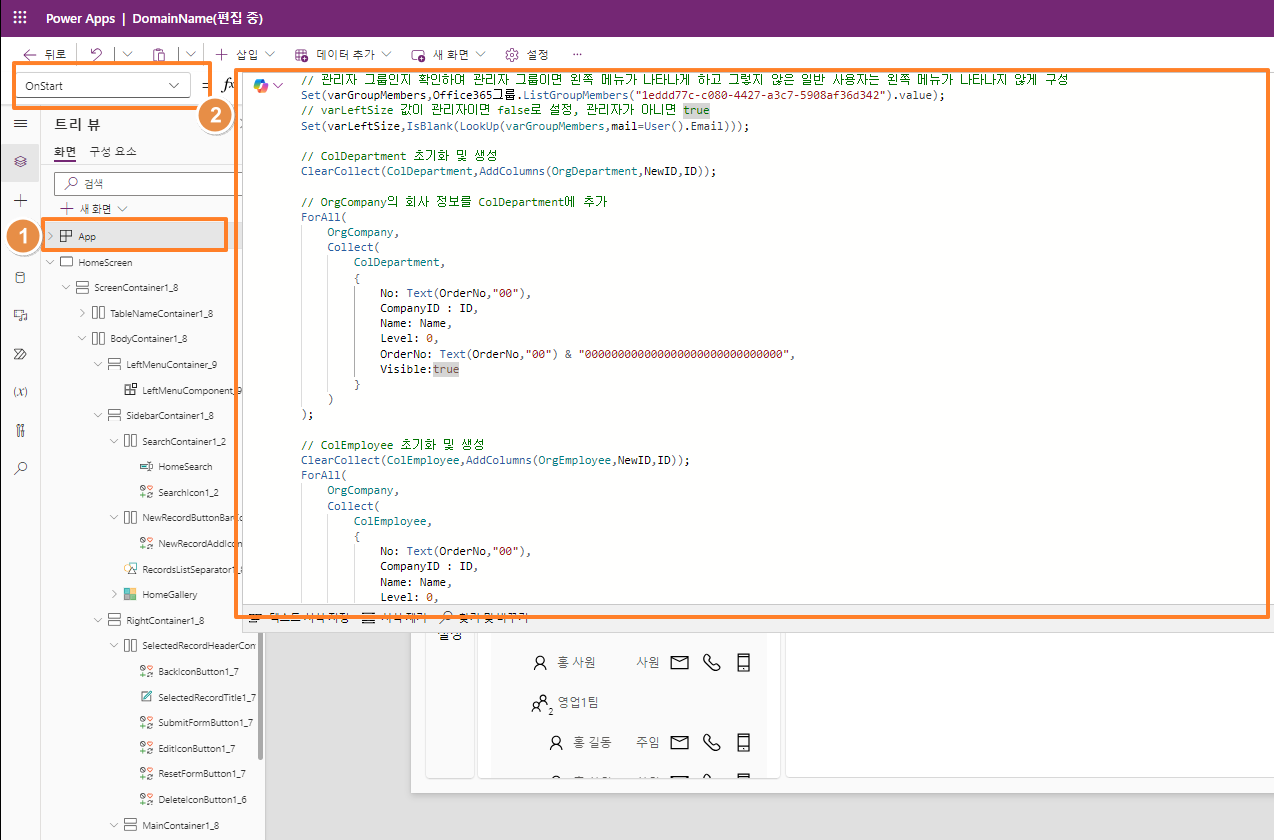
Task: Click the 영업1팀 group icon
Action: (x=540, y=704)
